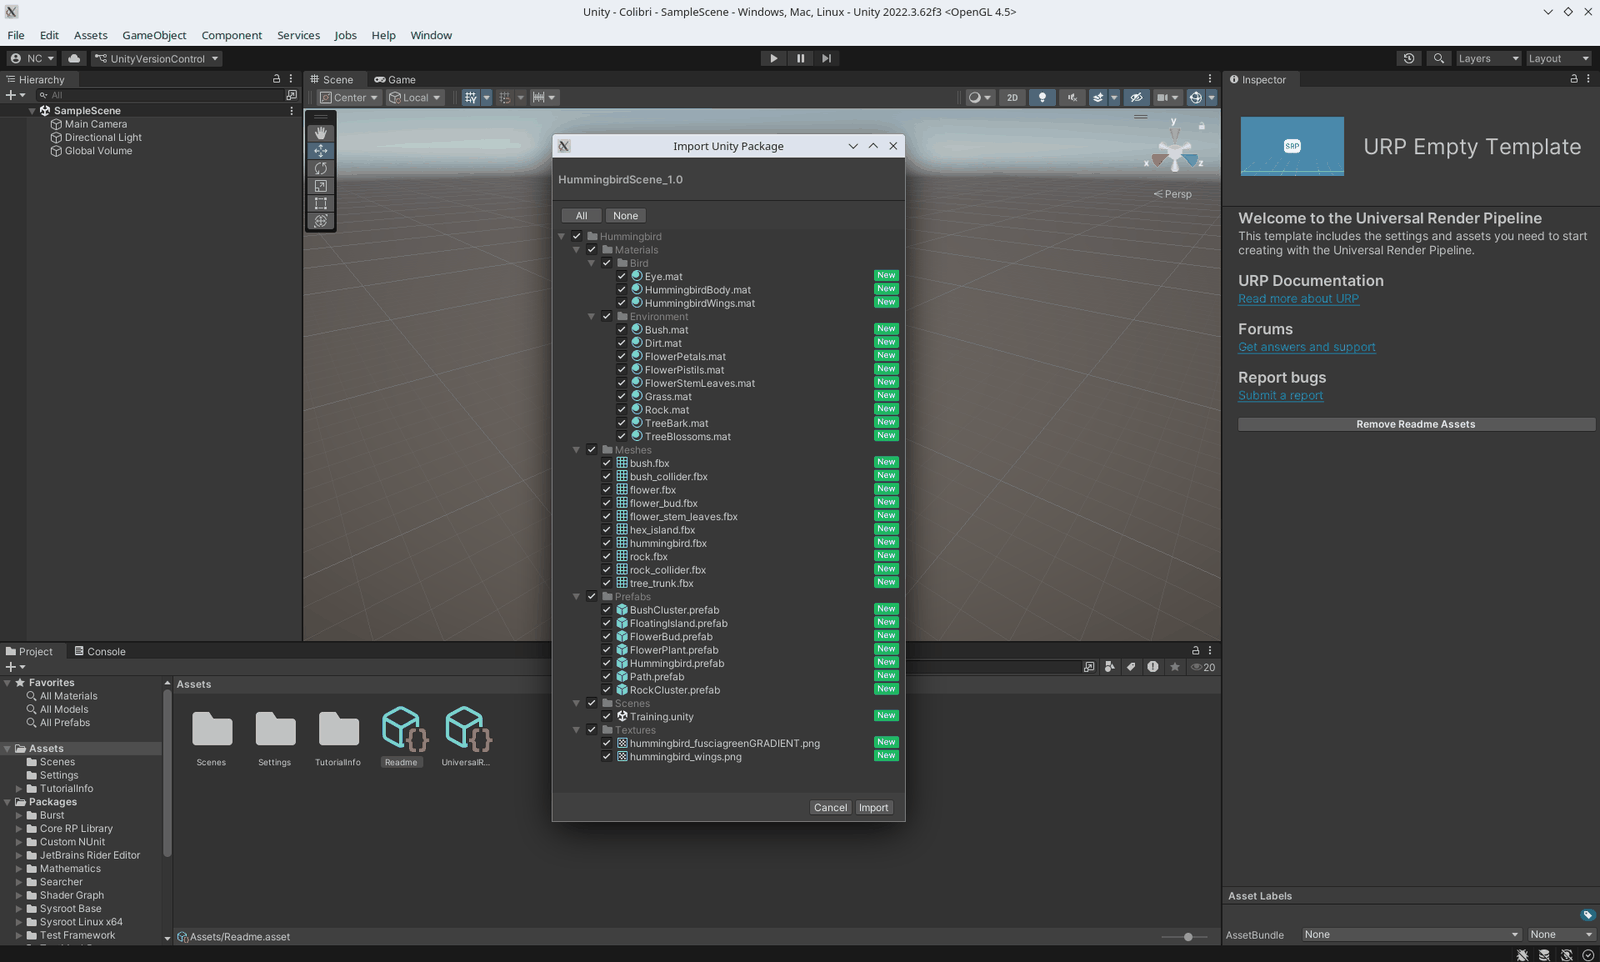This screenshot has width=1600, height=962.
Task: Open the Read more about URP link
Action: (x=1298, y=299)
